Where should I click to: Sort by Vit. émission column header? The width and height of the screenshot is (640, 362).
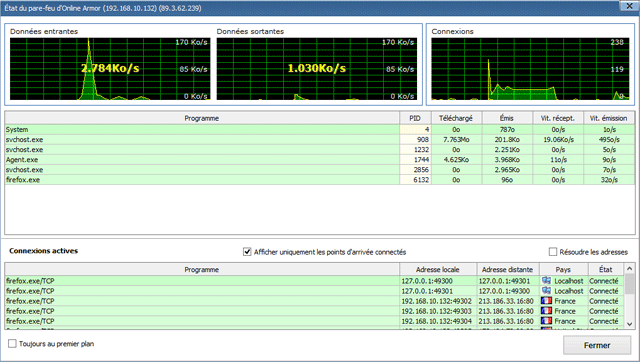pos(609,118)
